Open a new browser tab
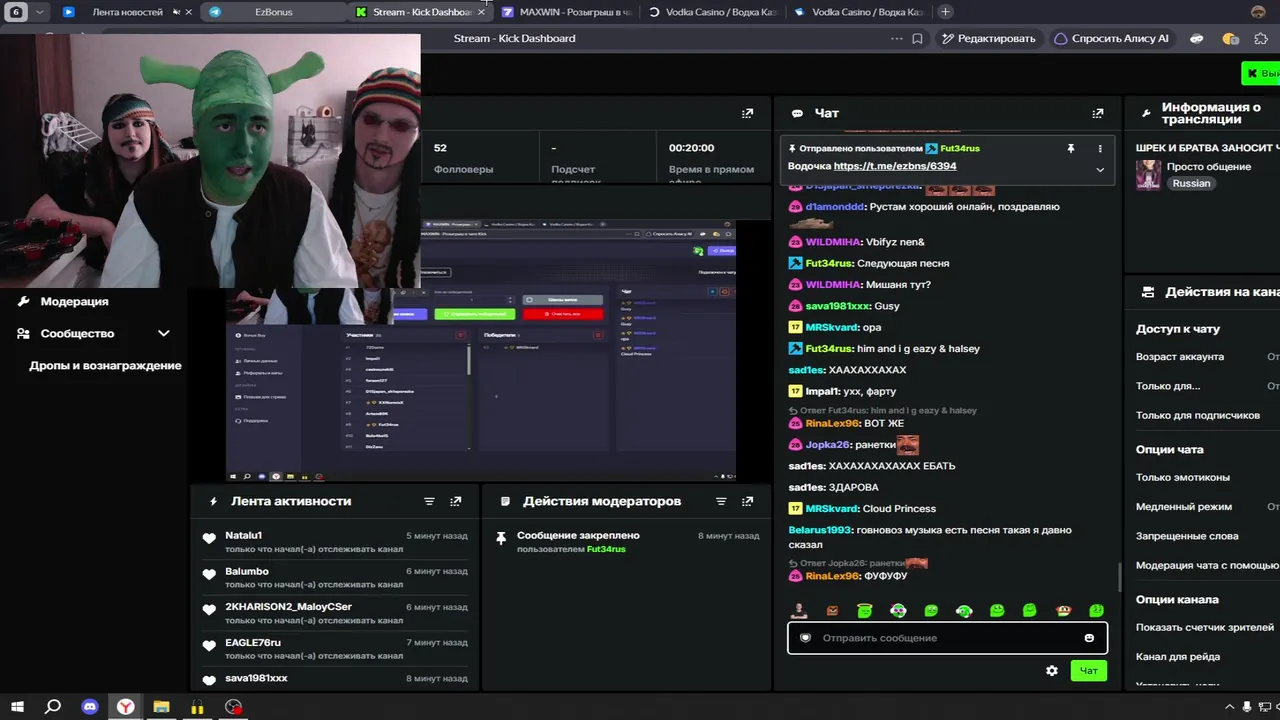This screenshot has width=1280, height=720. coord(945,12)
